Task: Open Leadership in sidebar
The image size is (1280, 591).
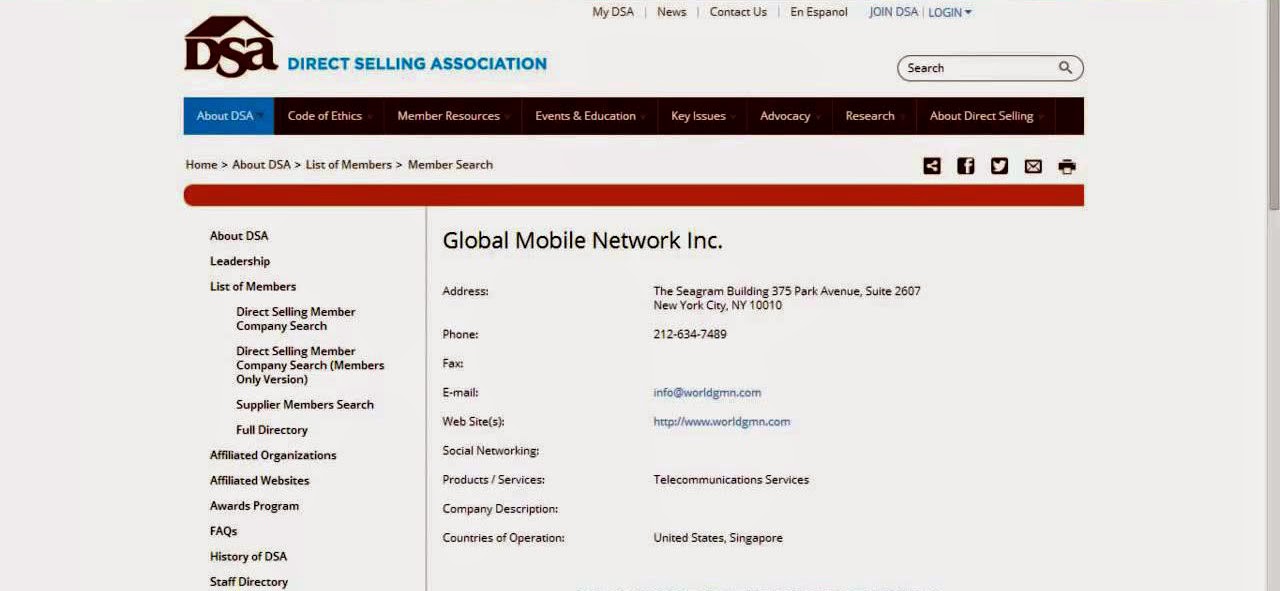Action: 240,261
